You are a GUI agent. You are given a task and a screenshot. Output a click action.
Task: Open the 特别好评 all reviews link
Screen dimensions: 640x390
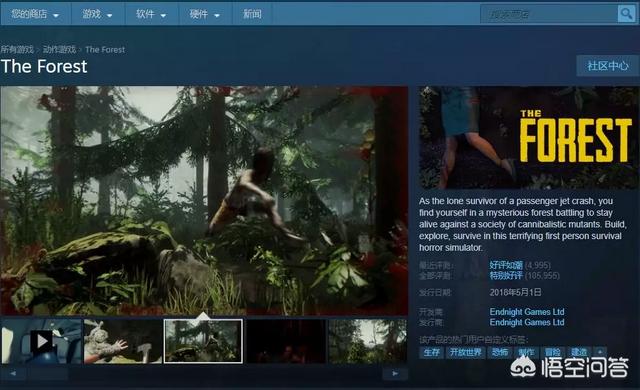(506, 276)
